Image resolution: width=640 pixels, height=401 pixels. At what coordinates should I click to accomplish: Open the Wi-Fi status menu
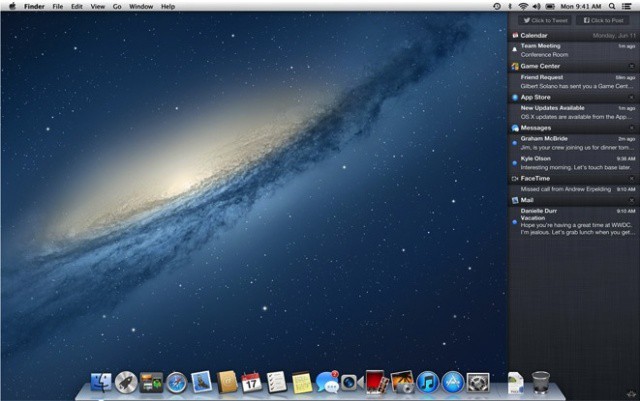click(522, 6)
